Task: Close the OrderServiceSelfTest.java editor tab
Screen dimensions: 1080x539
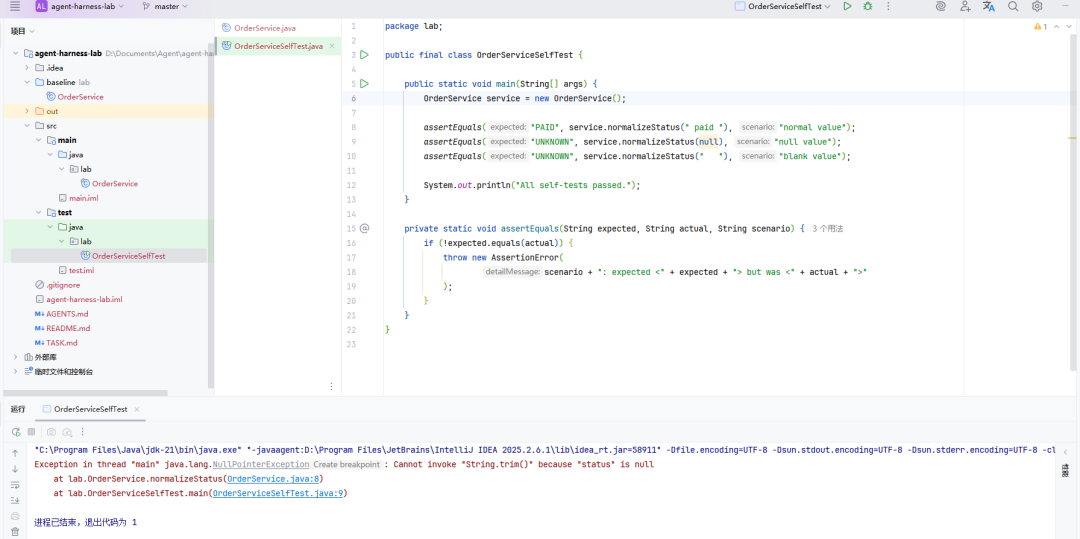Action: coord(331,46)
